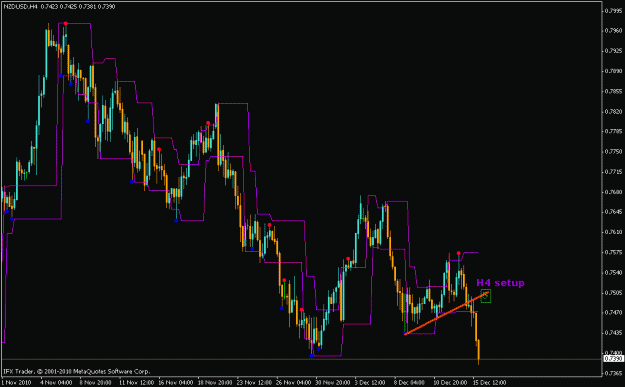Viewport: 625px width, 387px height.
Task: Click the 0.7785 price axis label
Action: (614, 131)
